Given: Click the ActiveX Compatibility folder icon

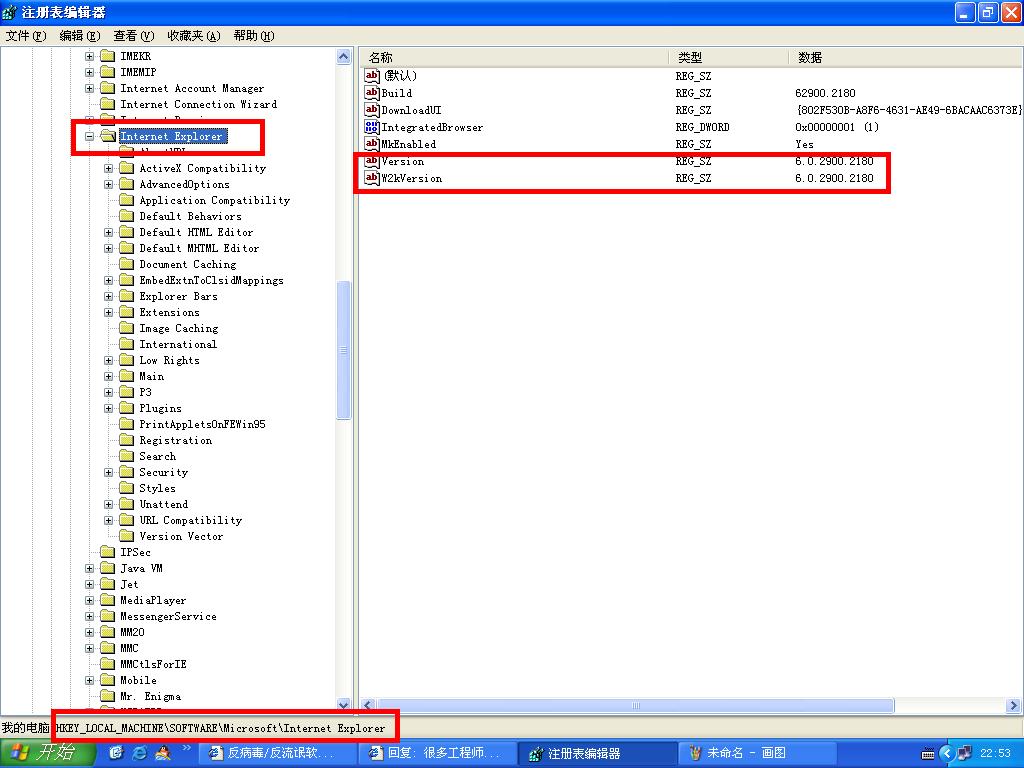Looking at the screenshot, I should click(127, 168).
